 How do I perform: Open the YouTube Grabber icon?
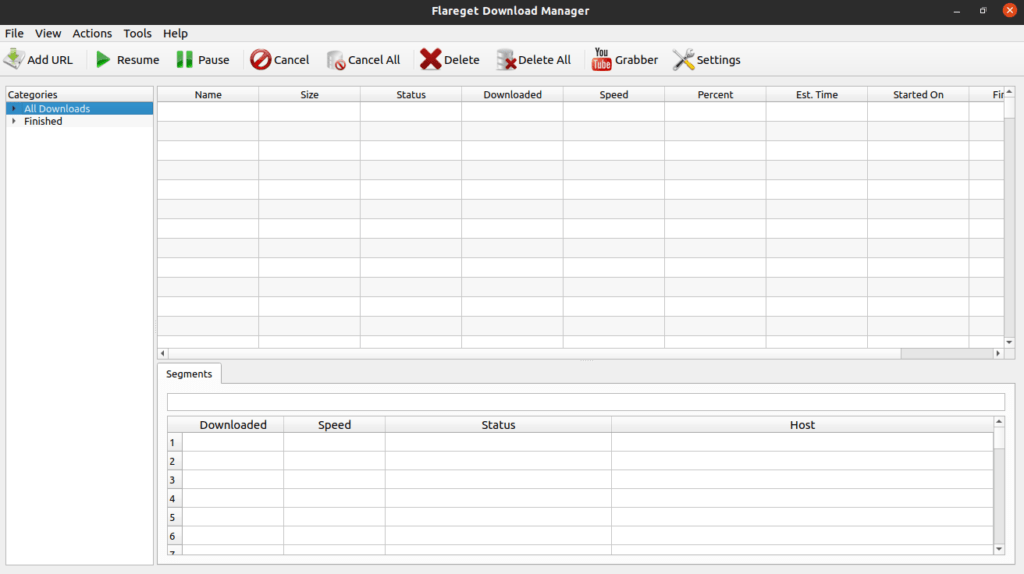[x=601, y=59]
